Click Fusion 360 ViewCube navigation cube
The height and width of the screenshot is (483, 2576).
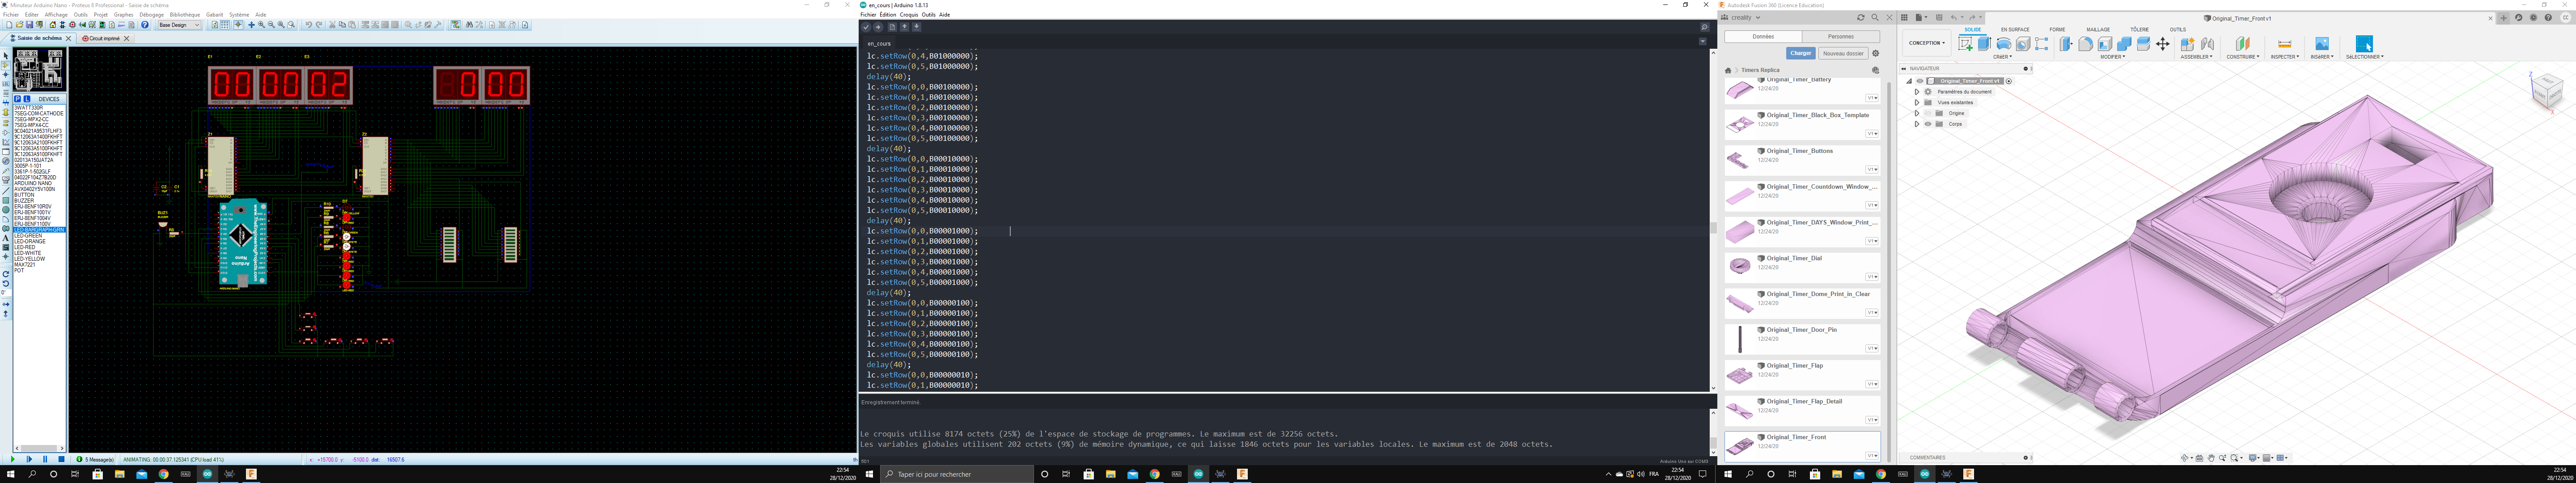coord(2548,91)
